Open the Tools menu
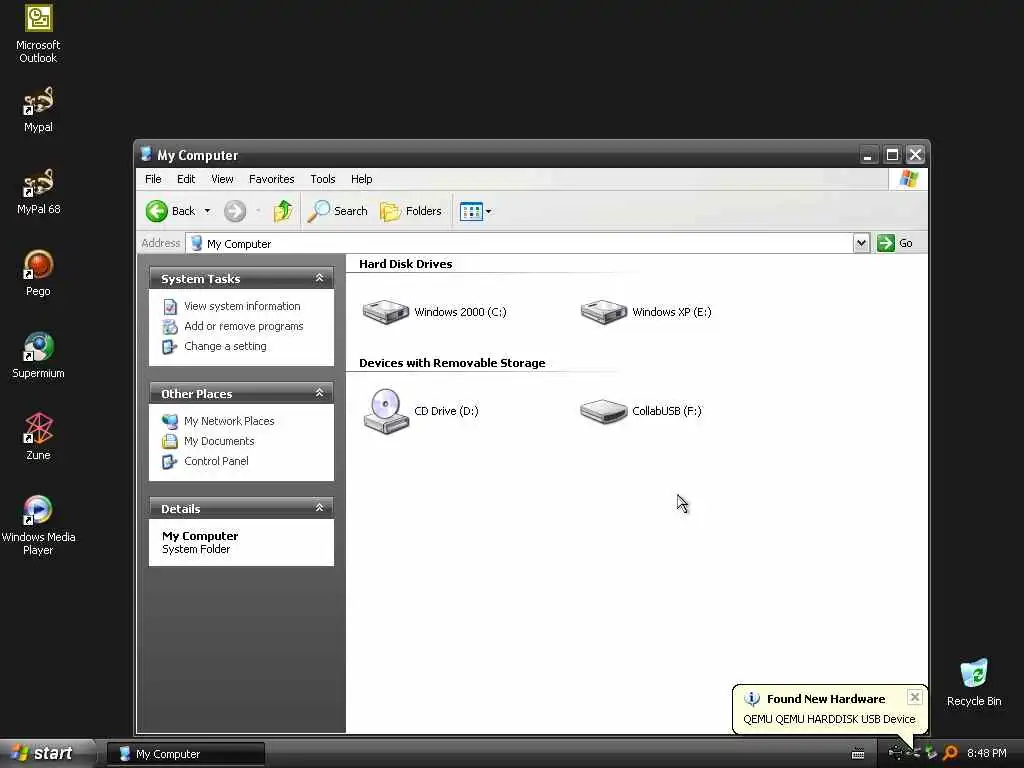The image size is (1024, 768). [x=323, y=179]
